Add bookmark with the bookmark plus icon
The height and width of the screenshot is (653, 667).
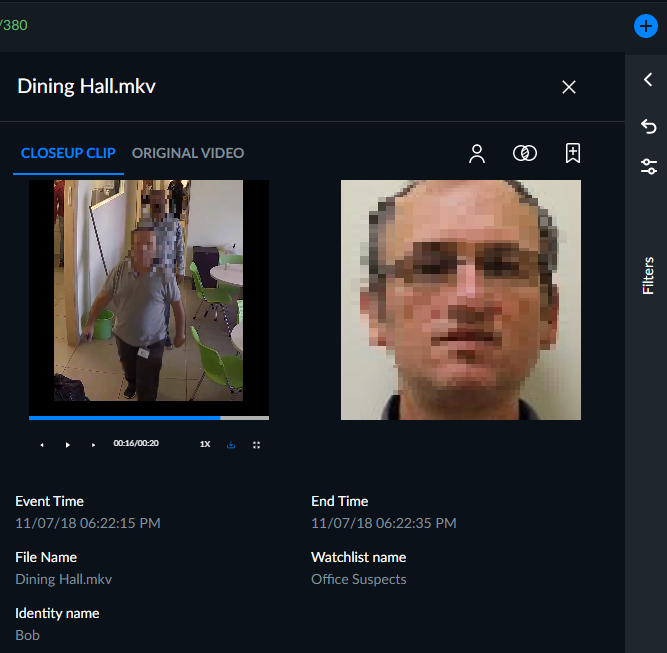573,153
